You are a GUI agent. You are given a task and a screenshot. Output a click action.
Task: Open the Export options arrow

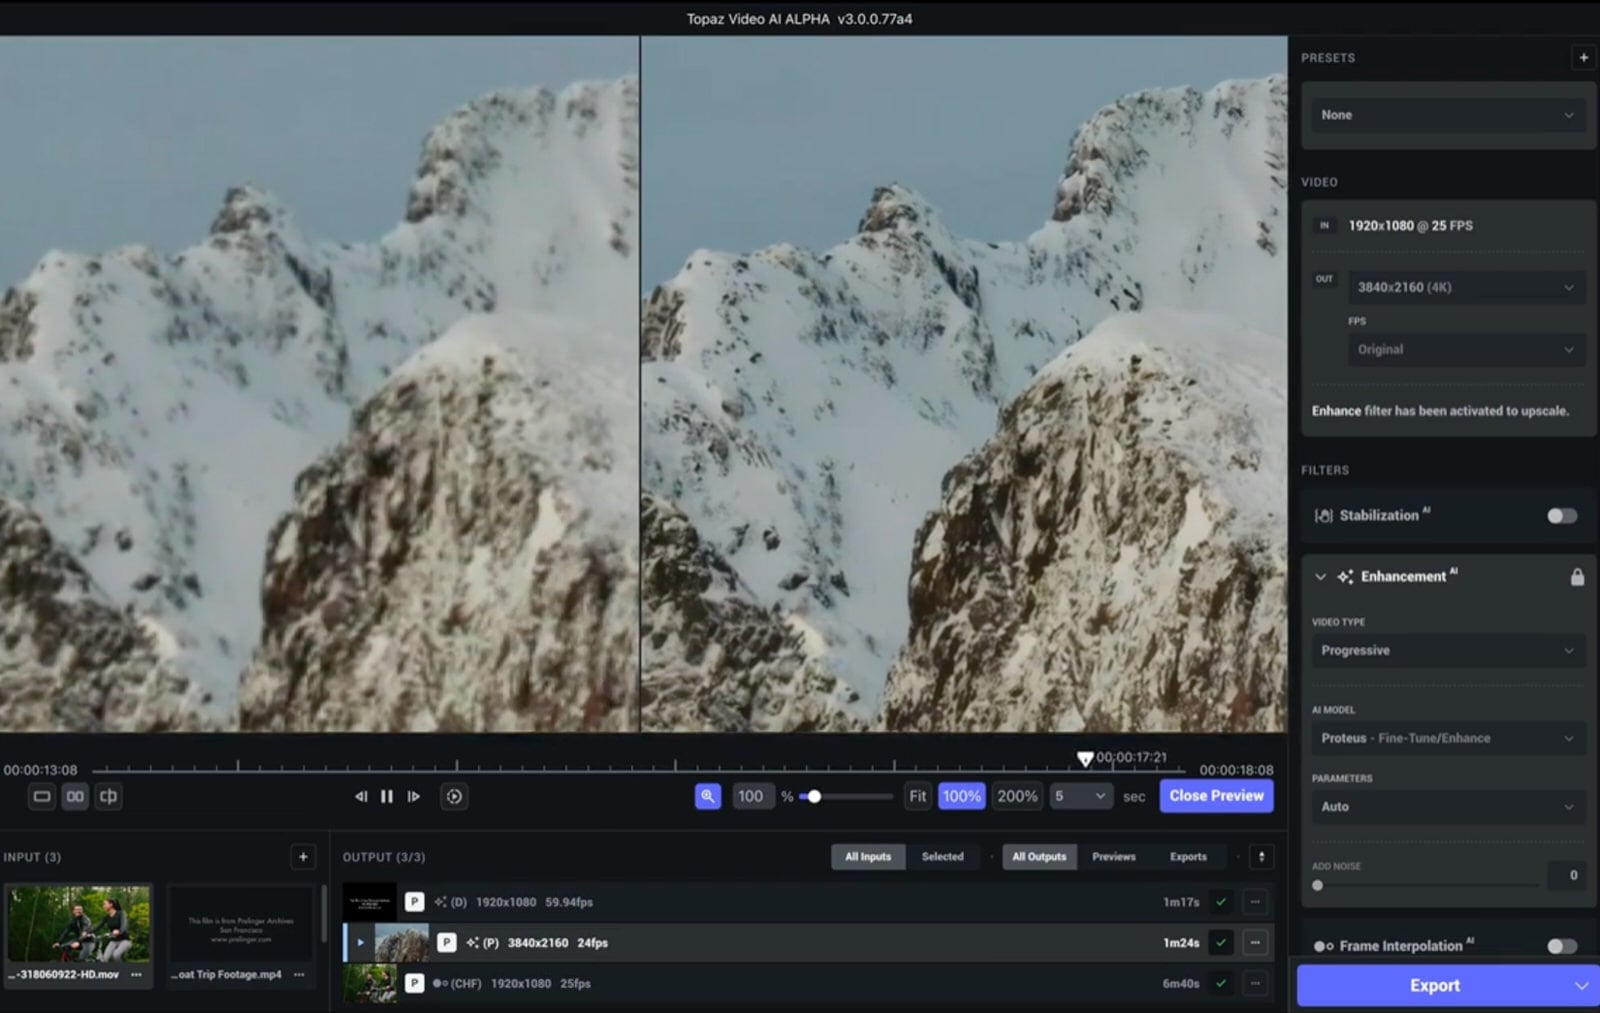tap(1581, 986)
